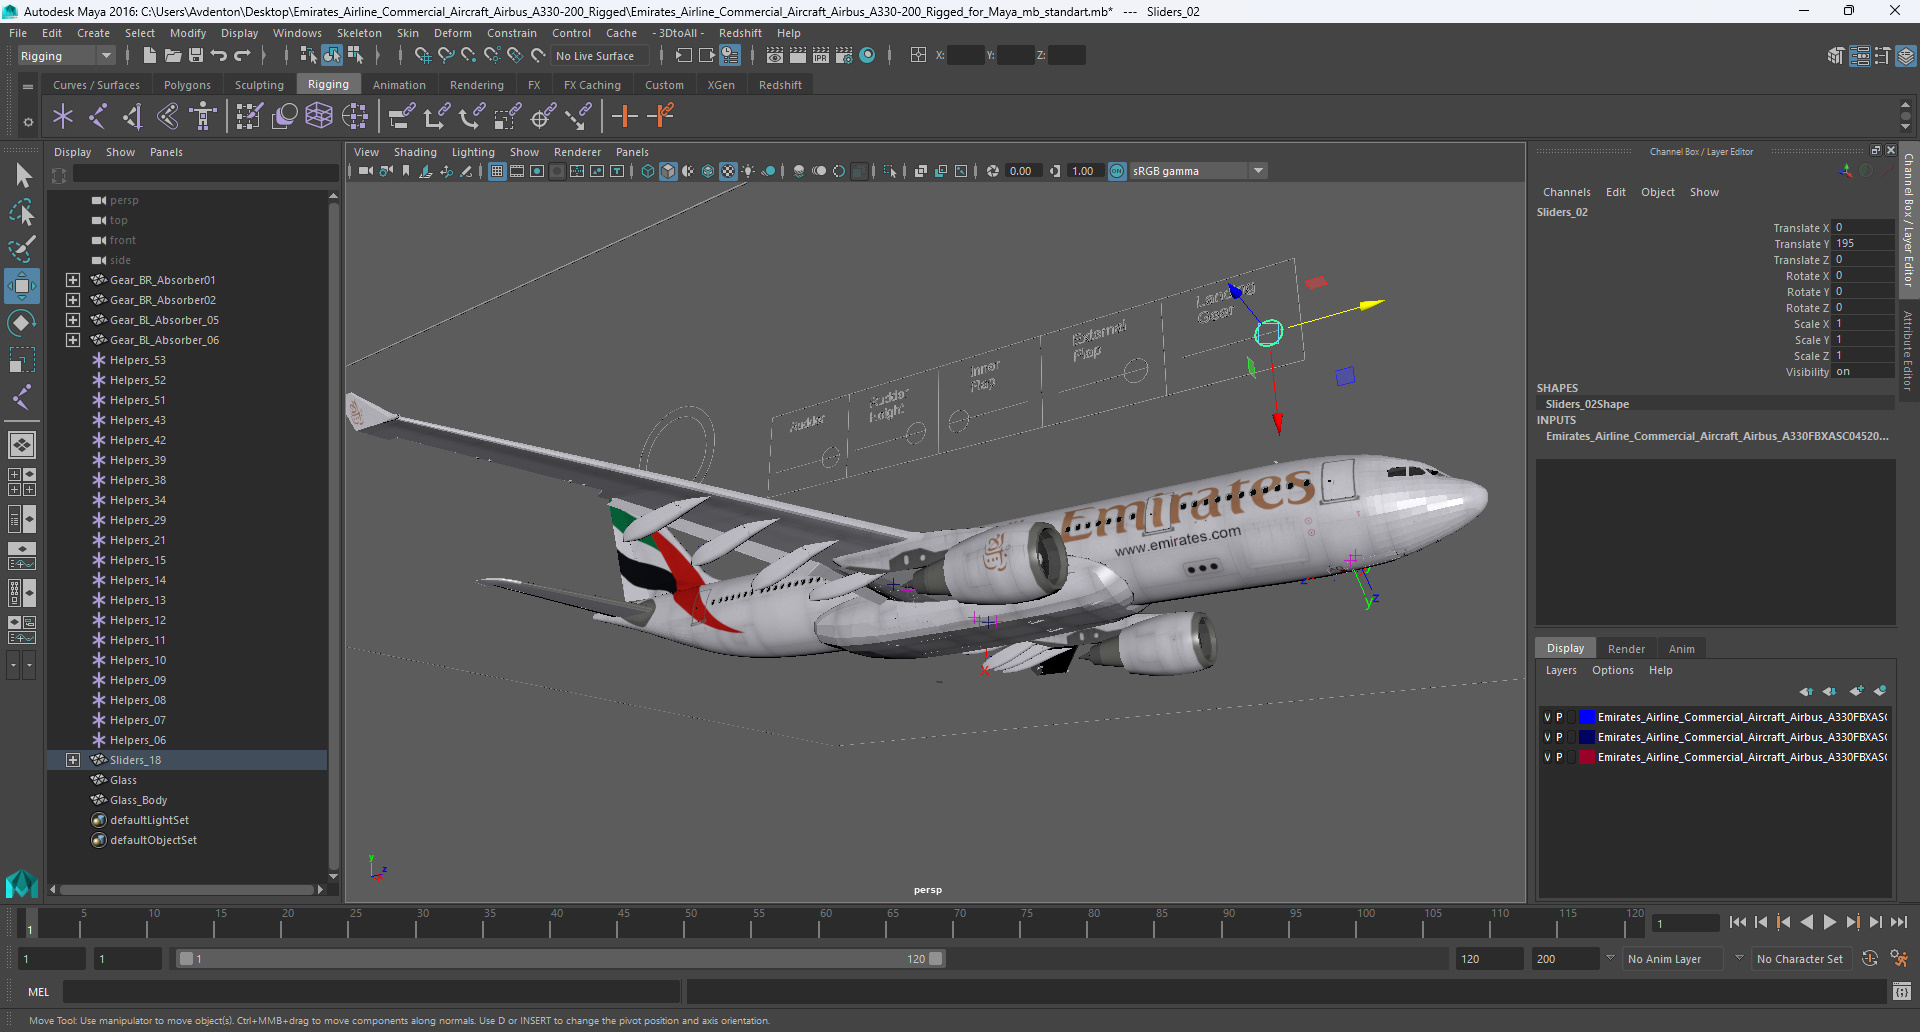This screenshot has width=1920, height=1032.
Task: Move the selected layer up in the list
Action: point(1806,691)
